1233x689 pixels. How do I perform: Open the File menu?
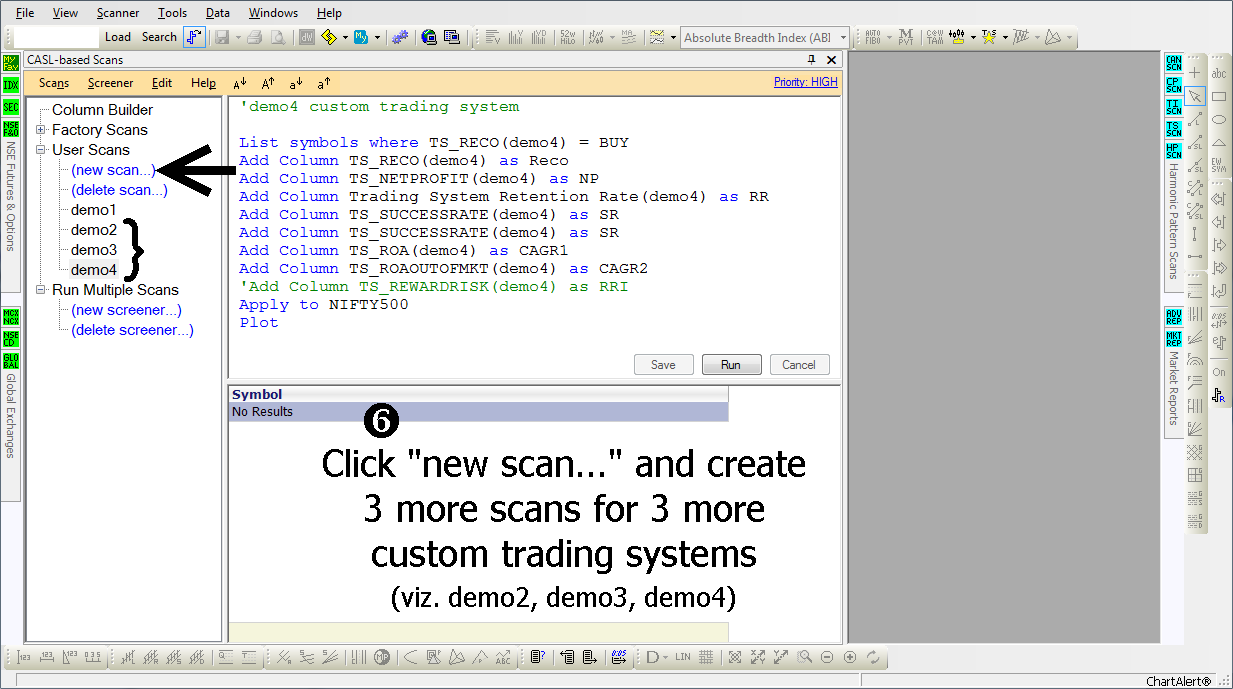25,13
